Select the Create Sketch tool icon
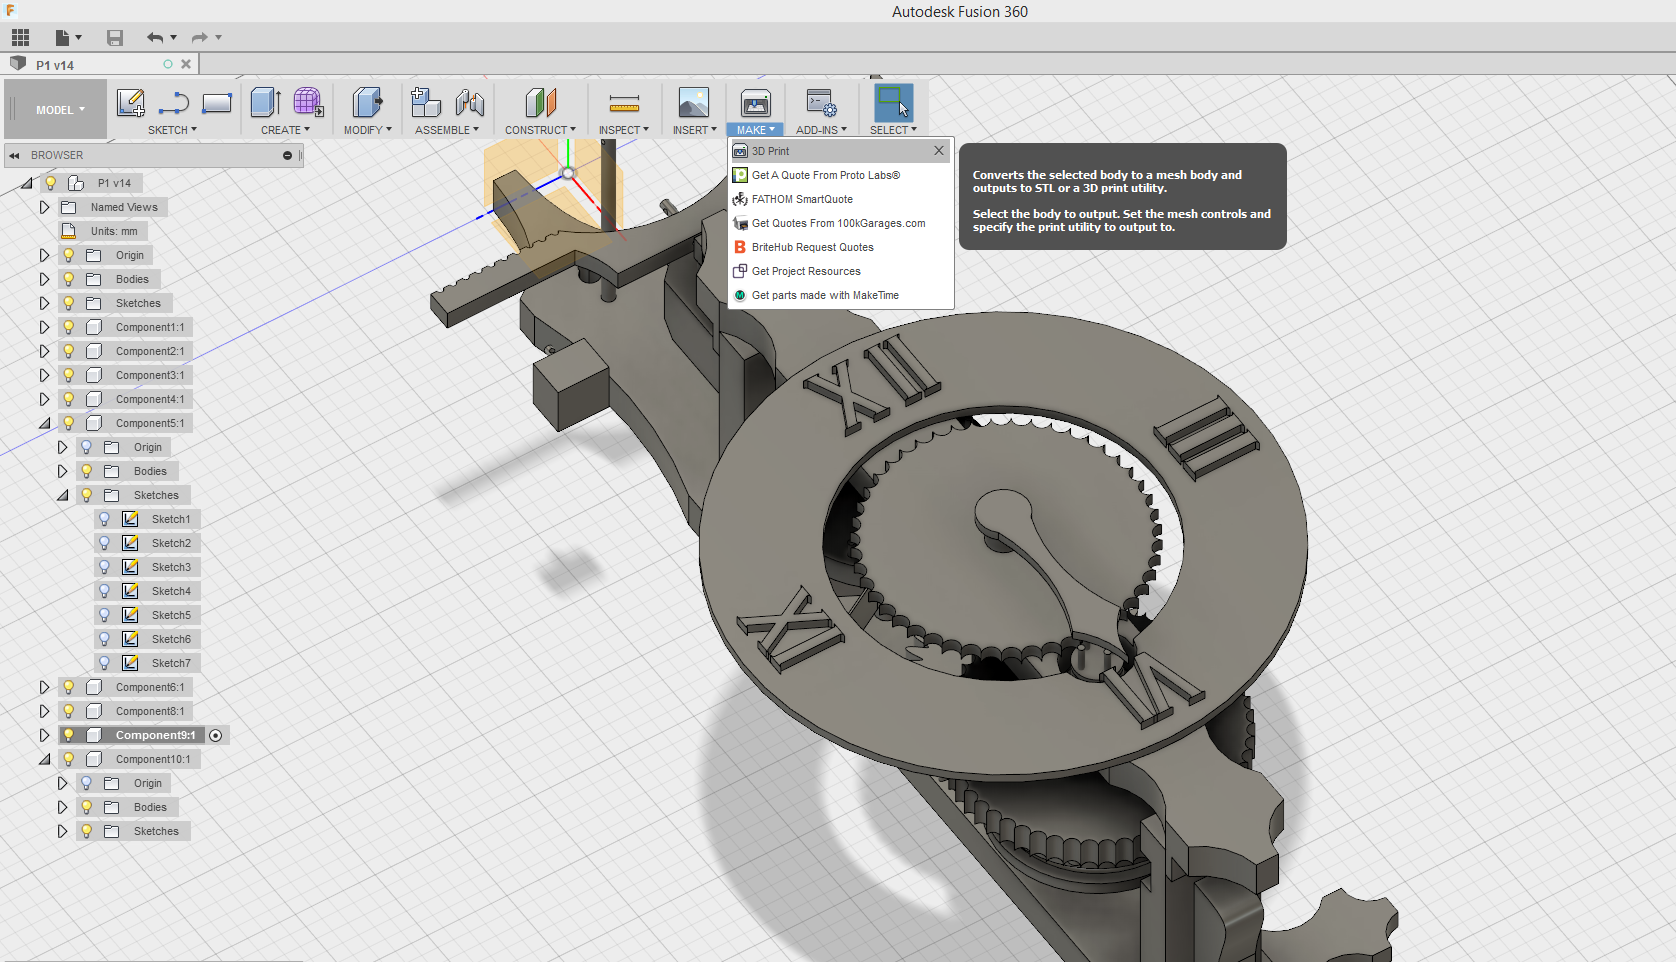The width and height of the screenshot is (1676, 962). pyautogui.click(x=130, y=102)
